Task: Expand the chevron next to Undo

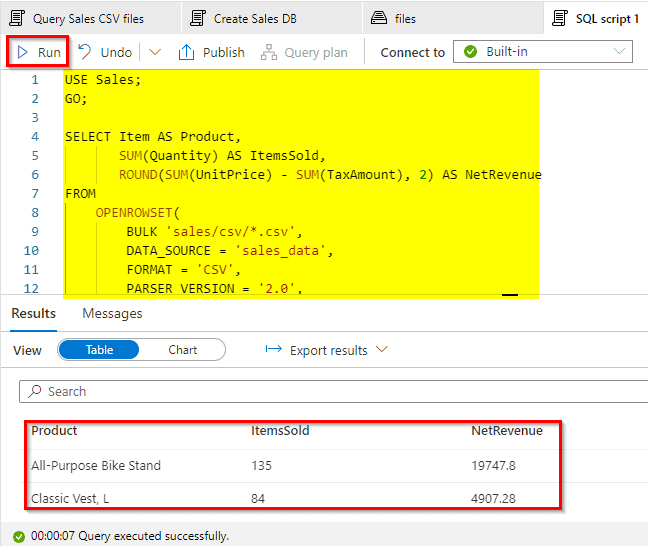Action: tap(154, 52)
